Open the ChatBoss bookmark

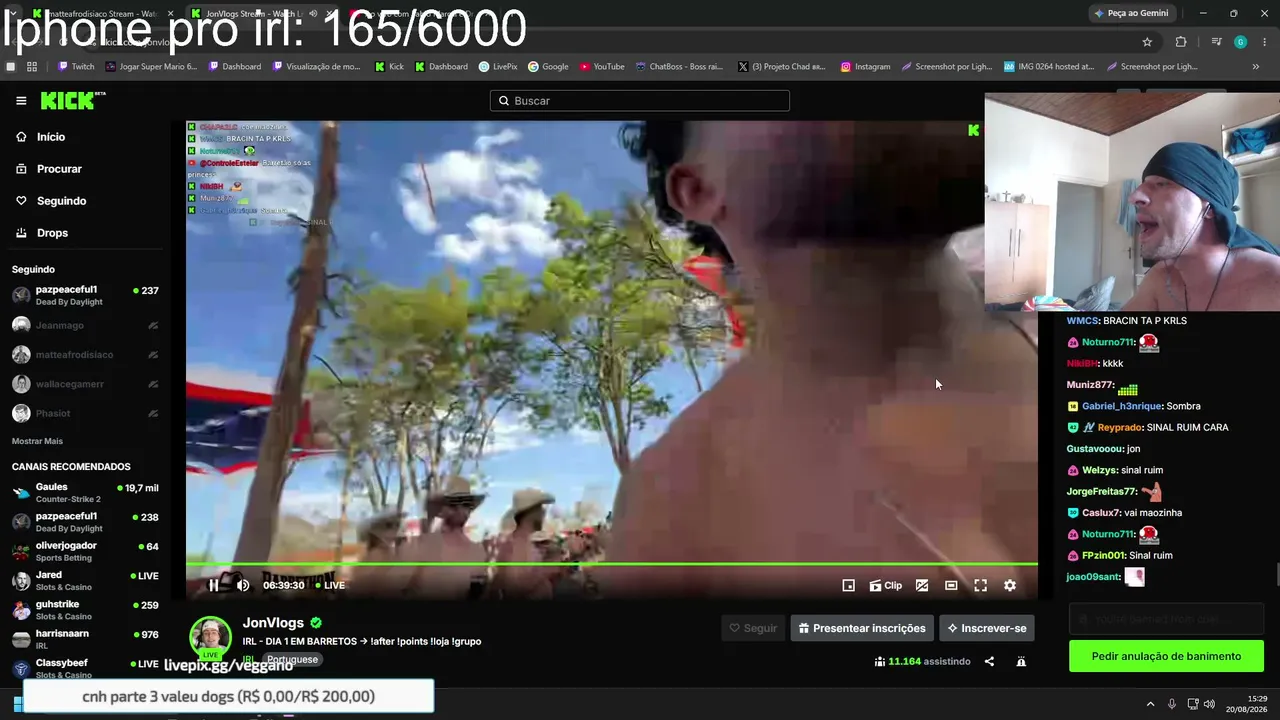[x=678, y=67]
